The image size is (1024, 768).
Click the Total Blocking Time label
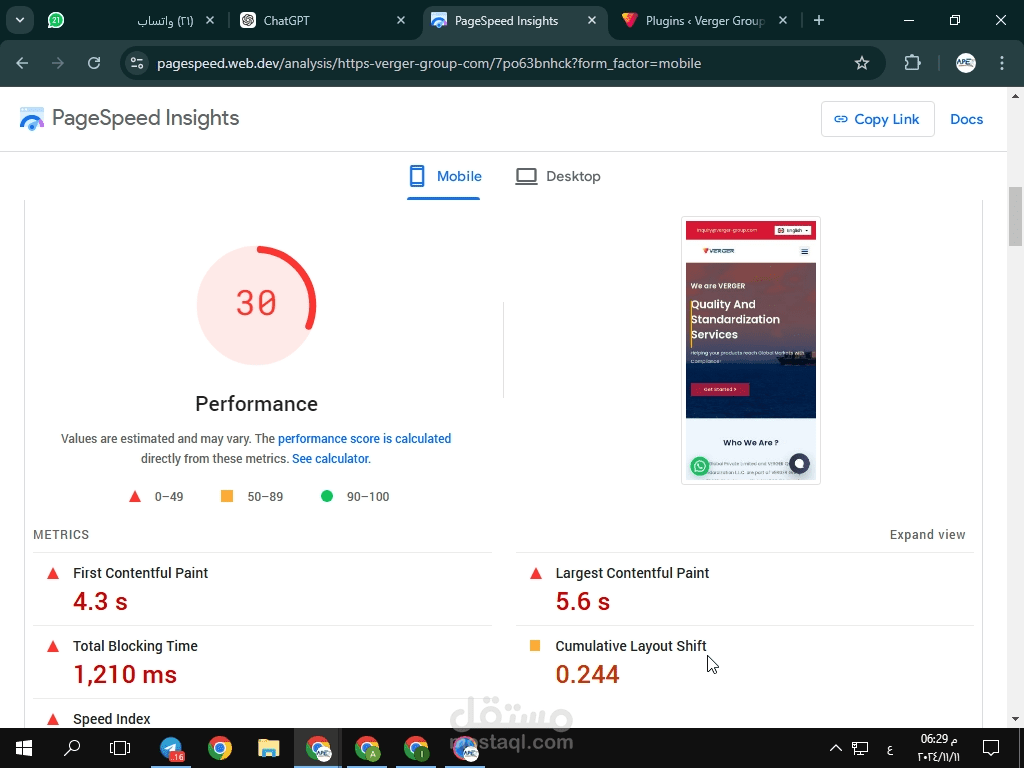coord(135,646)
